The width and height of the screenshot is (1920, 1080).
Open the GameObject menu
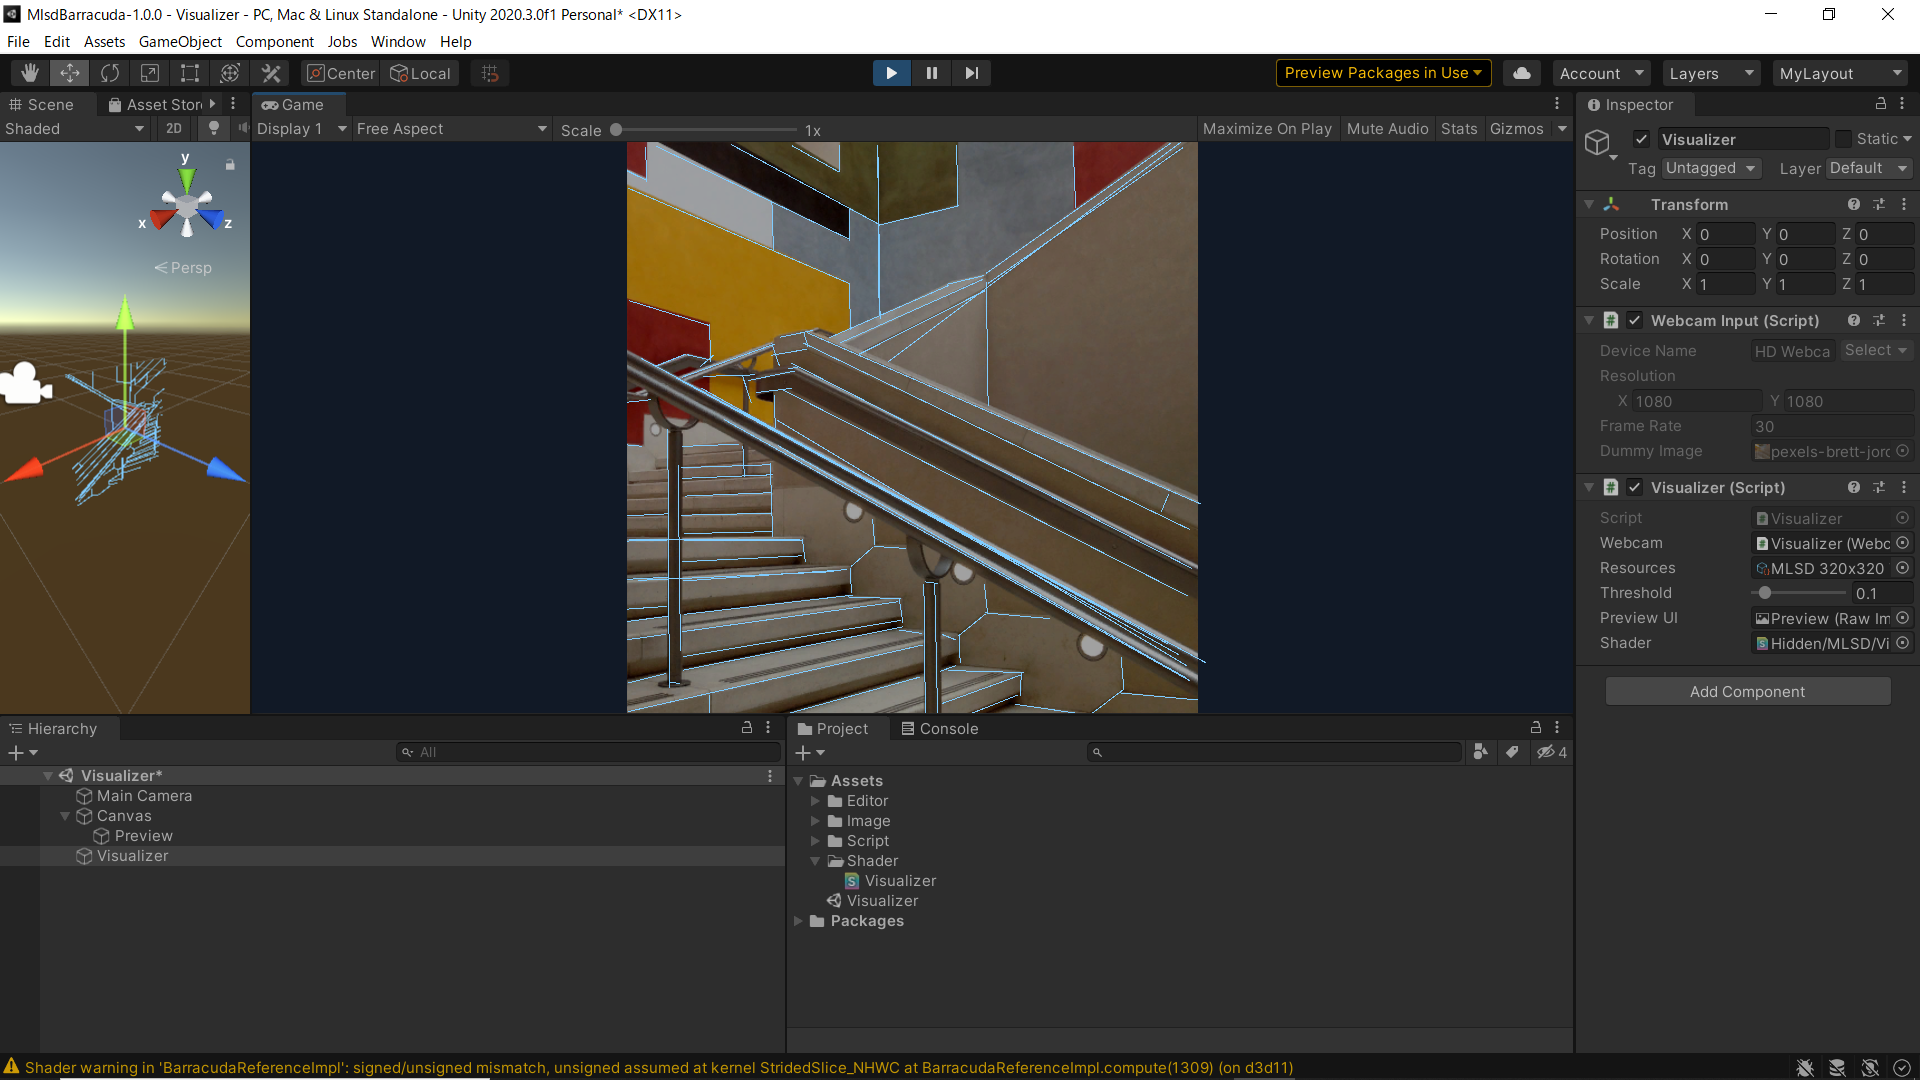[180, 41]
